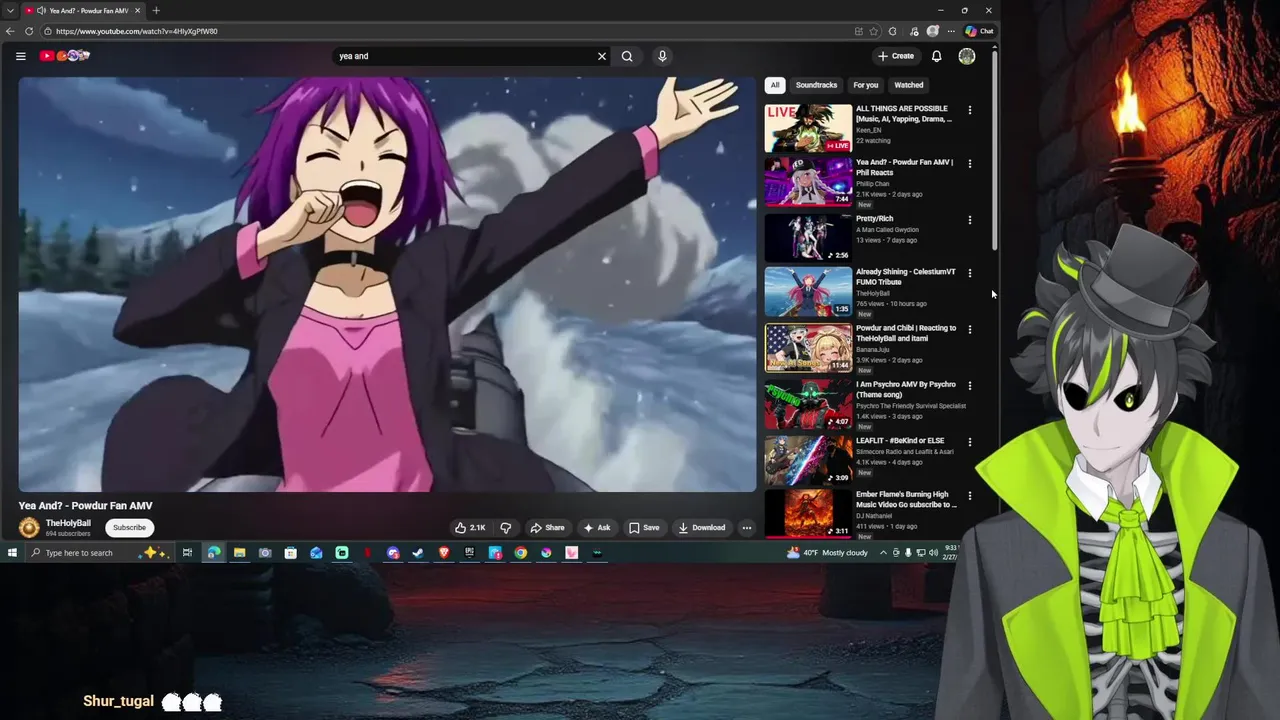This screenshot has height=720, width=1280.
Task: Open options for ALL THINGS ARE POSSIBLE video
Action: coord(969,111)
